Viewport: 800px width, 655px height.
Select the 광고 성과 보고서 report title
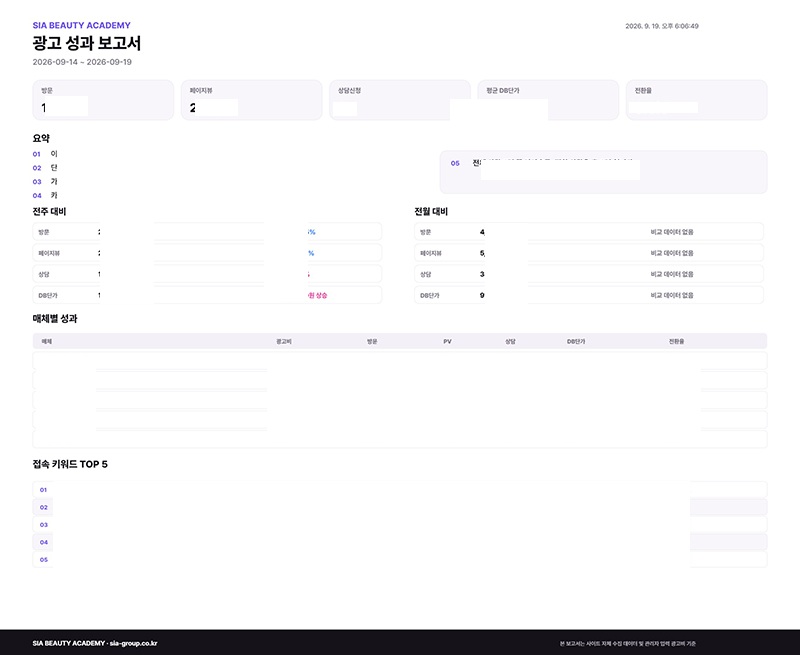pyautogui.click(x=87, y=43)
